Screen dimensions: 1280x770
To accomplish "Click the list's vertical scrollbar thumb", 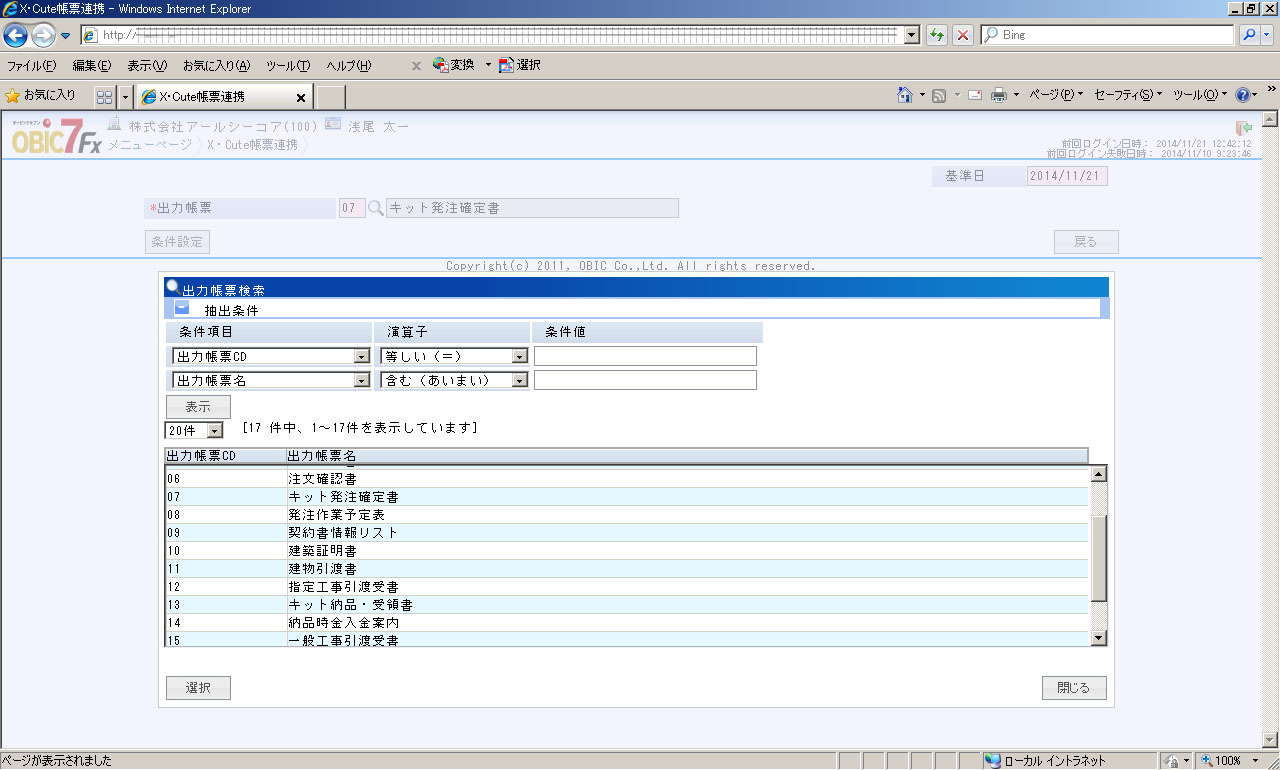I will click(1099, 558).
